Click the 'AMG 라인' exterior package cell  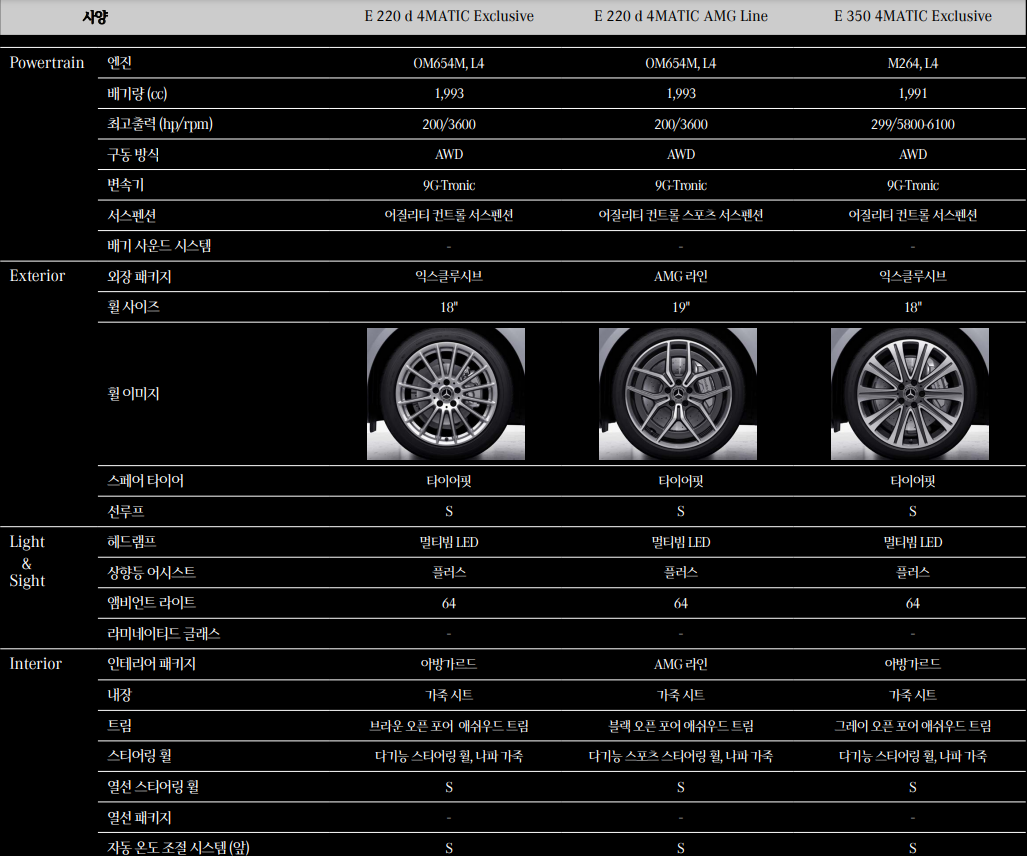tap(681, 276)
